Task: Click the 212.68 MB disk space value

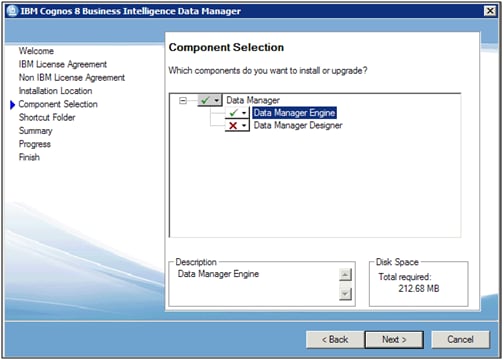Action: click(419, 288)
